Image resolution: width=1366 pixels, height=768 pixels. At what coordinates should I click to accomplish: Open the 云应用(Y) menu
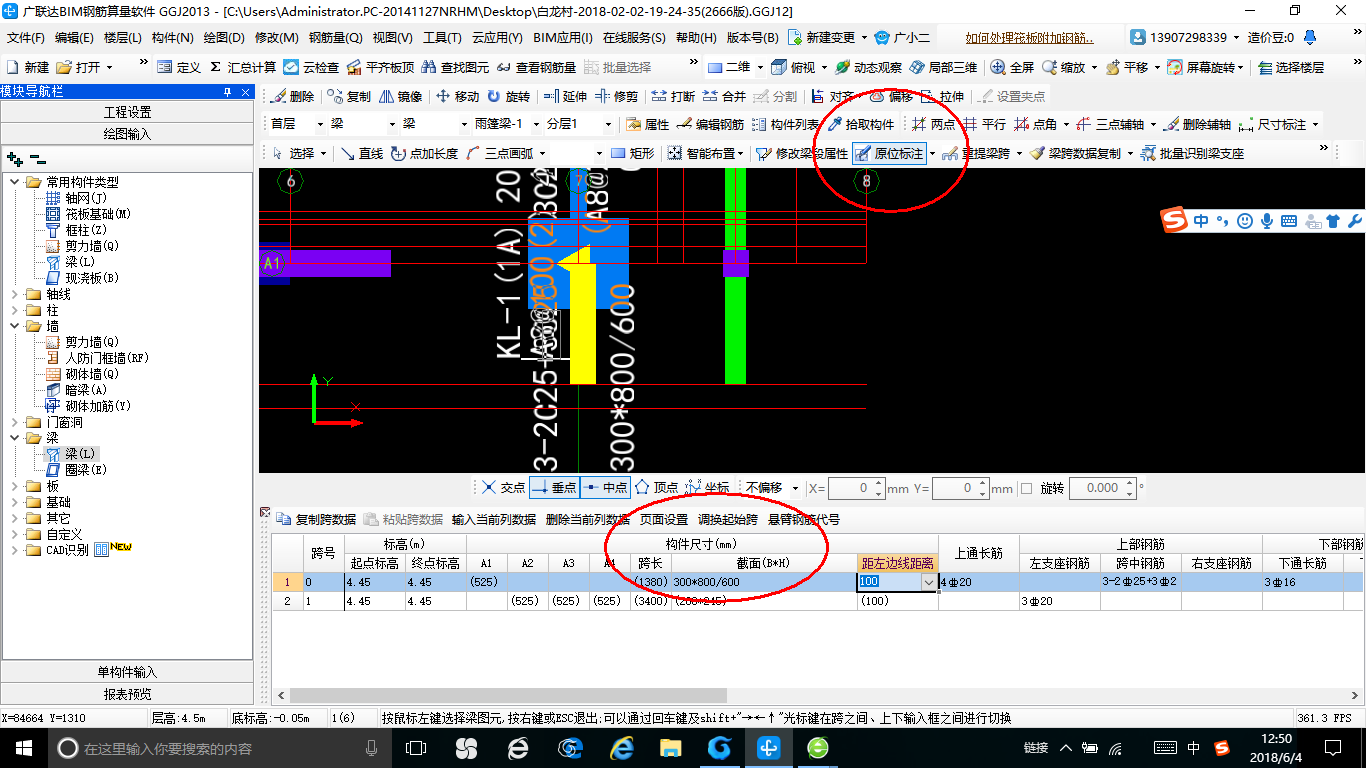pos(497,37)
